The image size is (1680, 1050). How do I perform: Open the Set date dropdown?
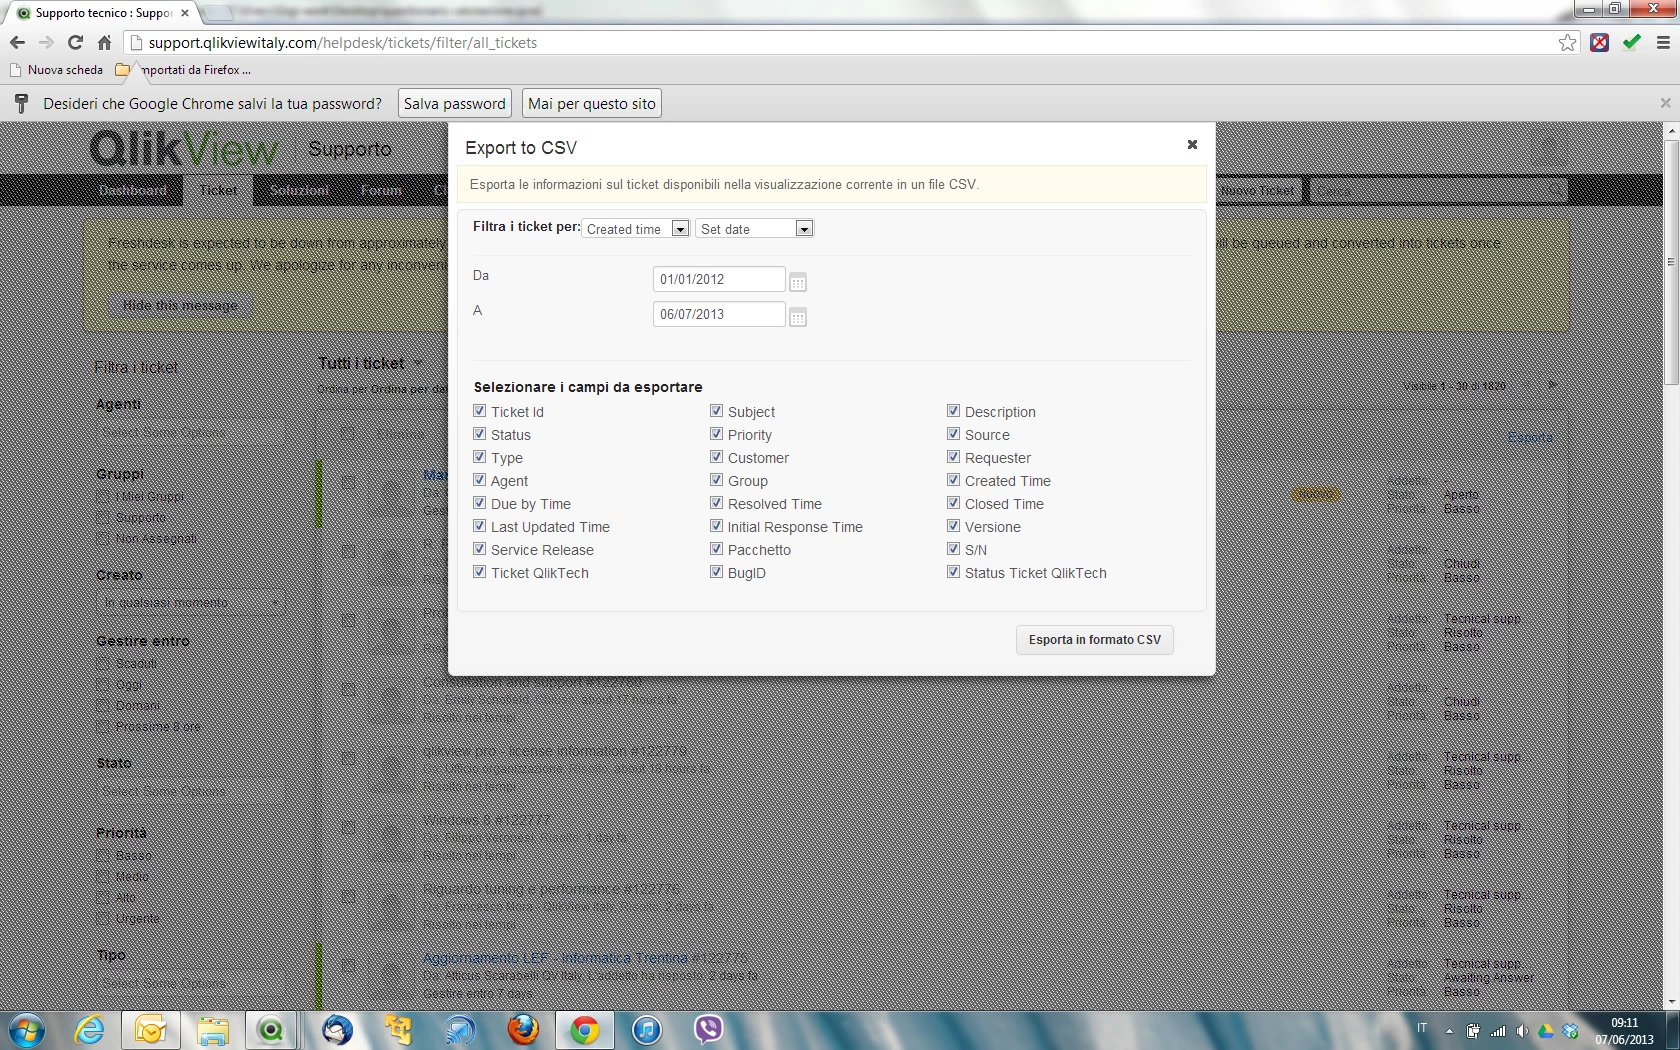[803, 228]
